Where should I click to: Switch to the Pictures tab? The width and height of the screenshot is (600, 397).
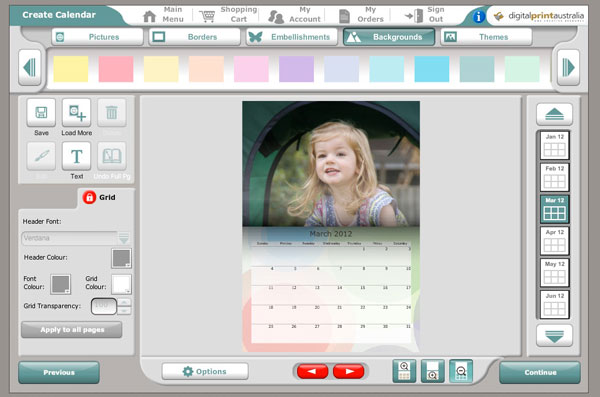97,37
